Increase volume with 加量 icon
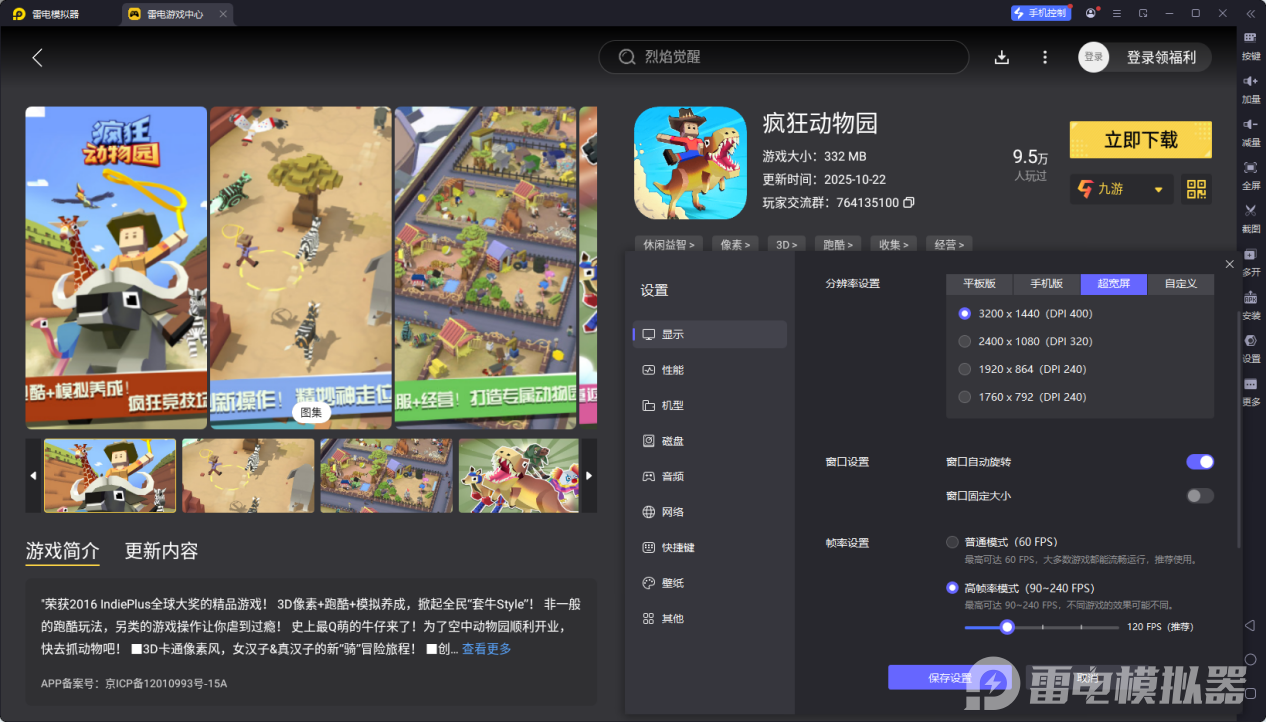The image size is (1266, 722). pos(1251,87)
